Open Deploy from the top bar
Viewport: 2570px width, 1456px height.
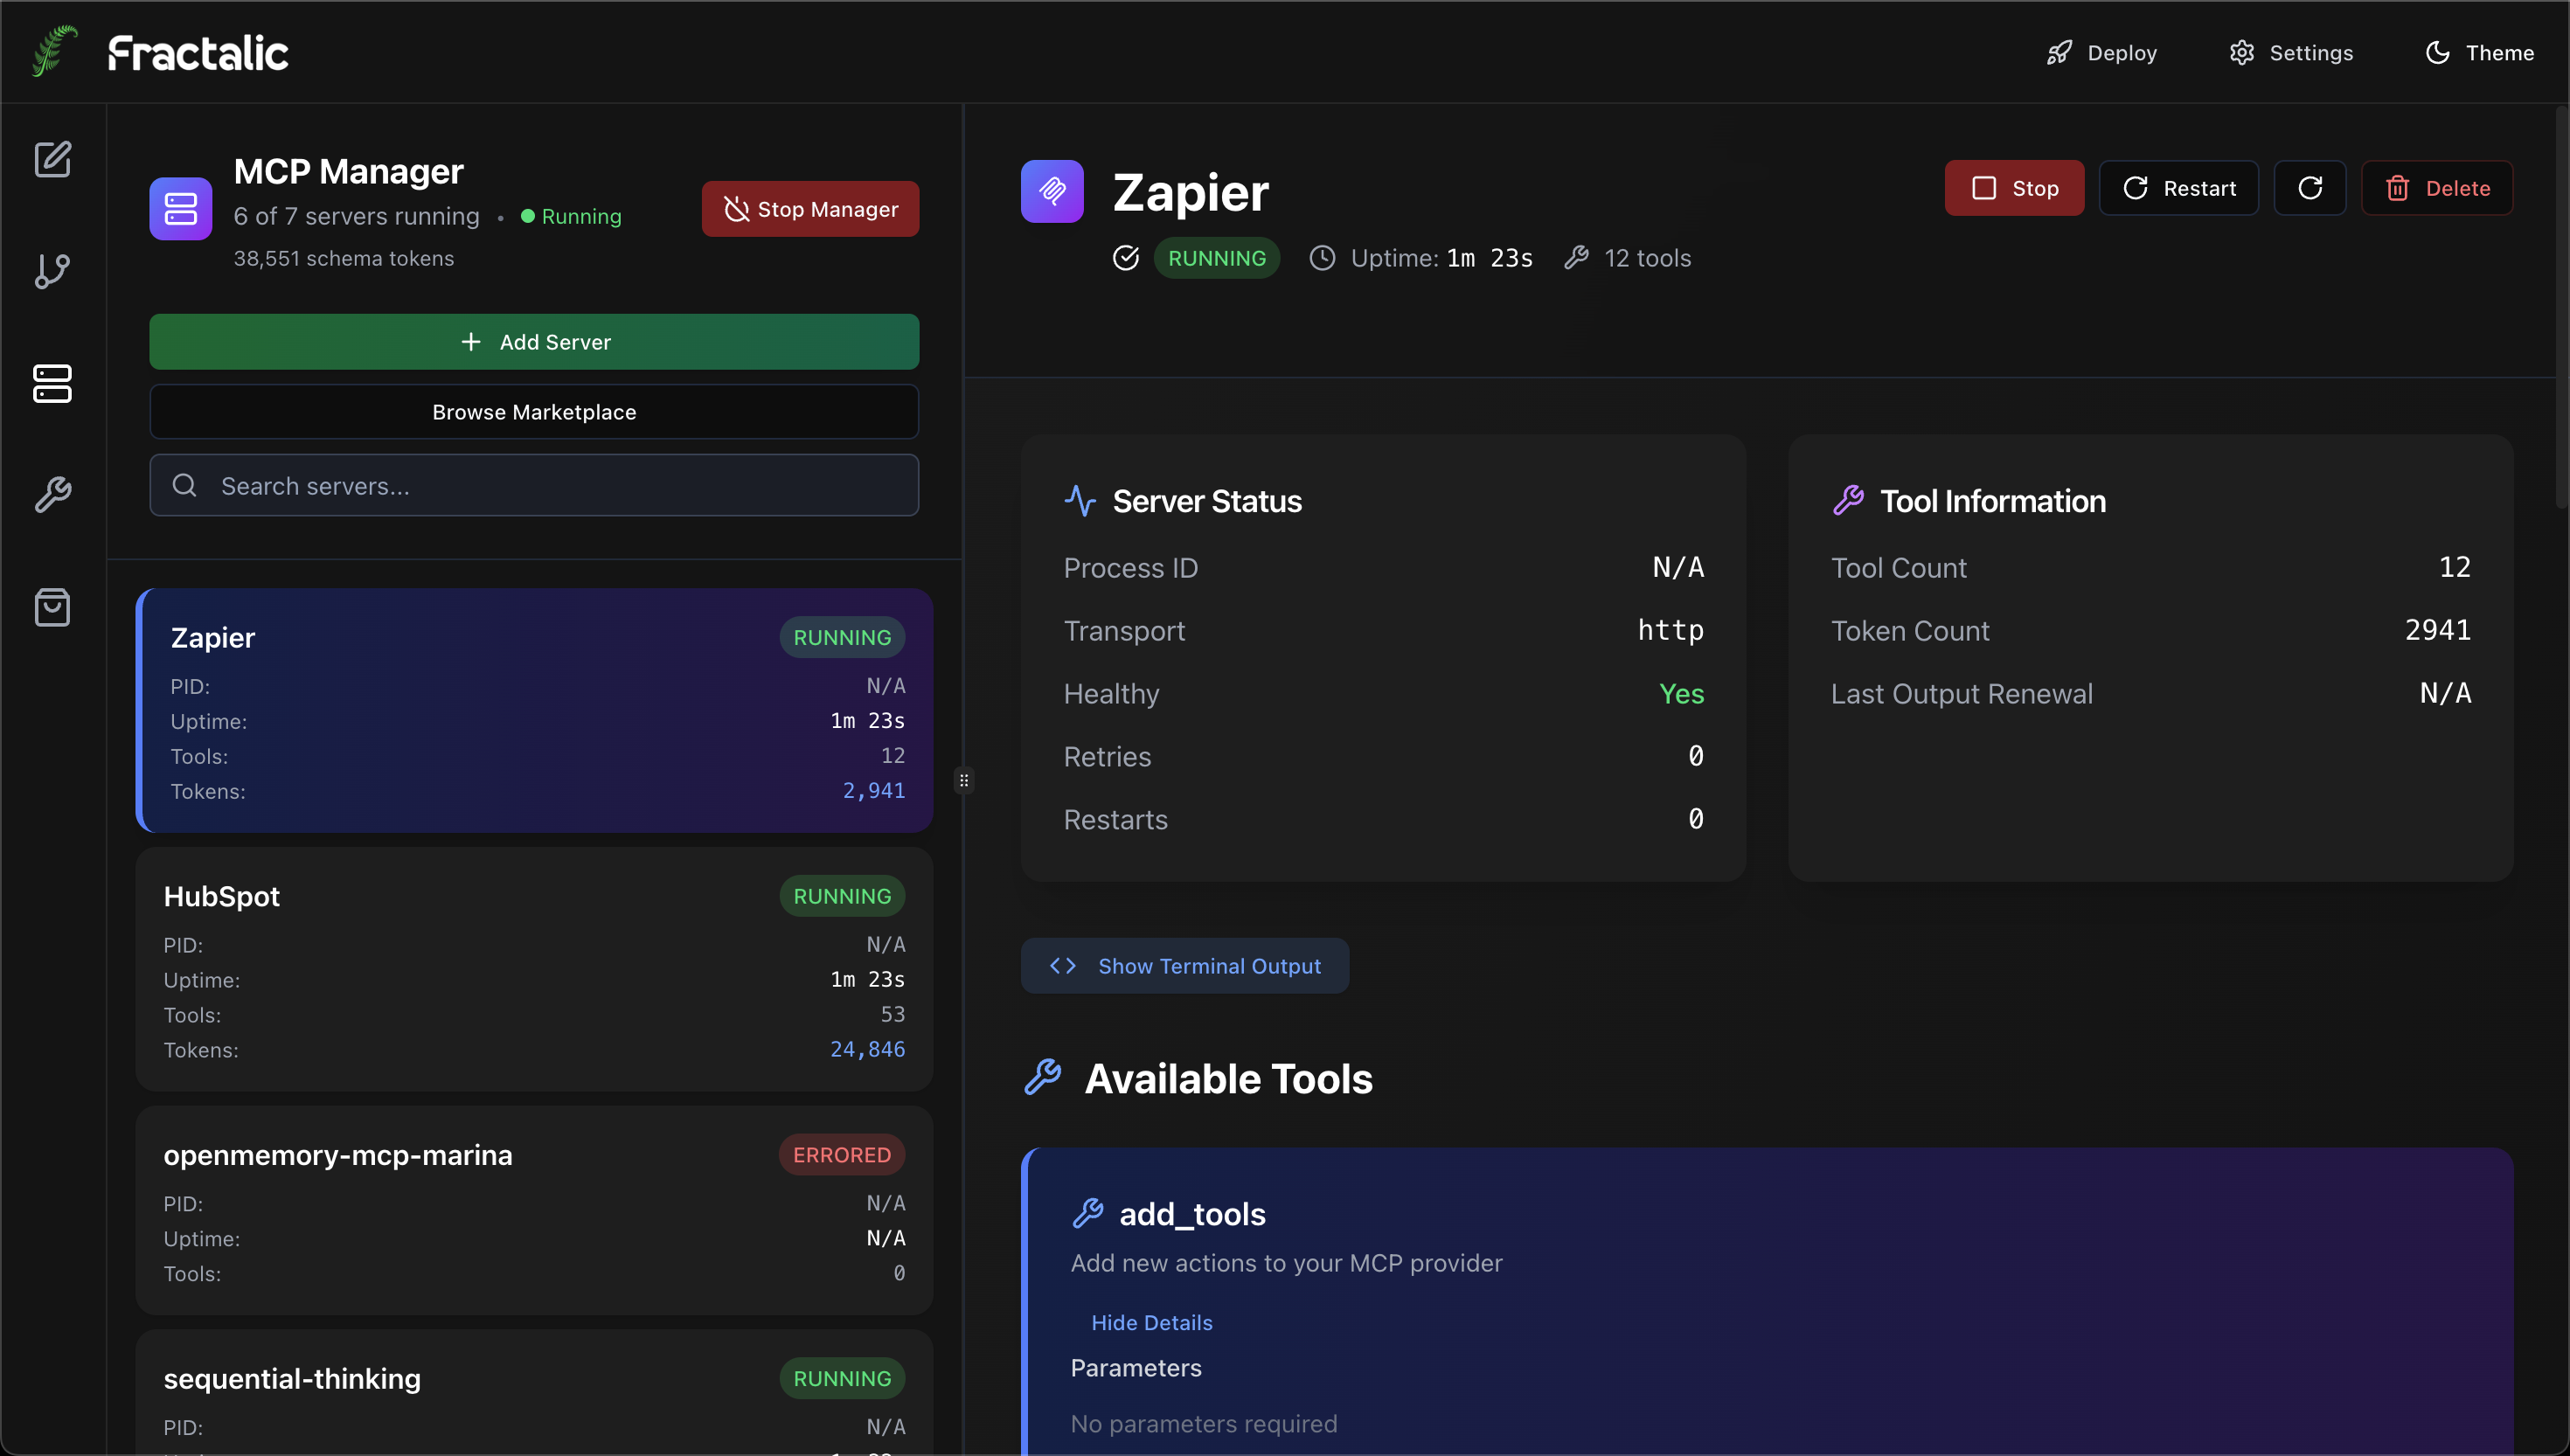click(x=2102, y=53)
